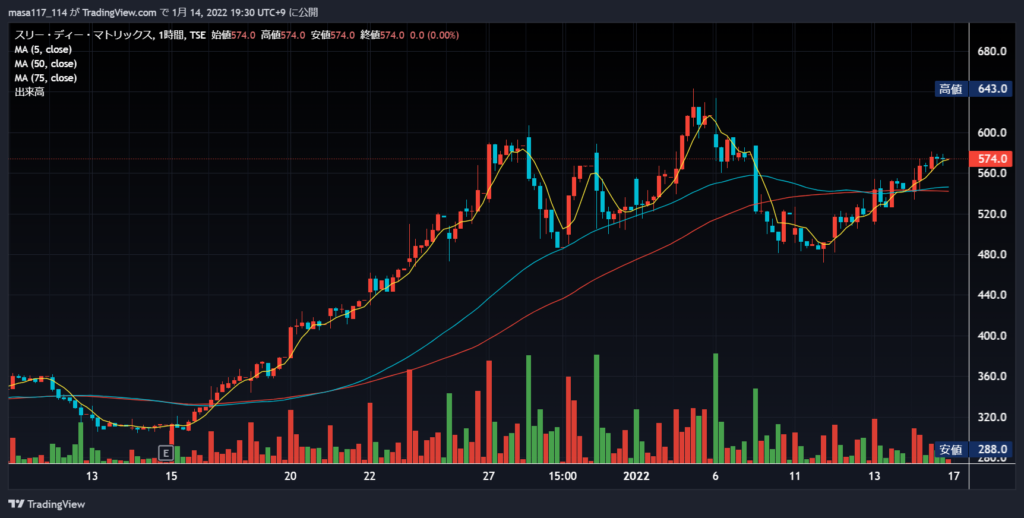The width and height of the screenshot is (1024, 518).
Task: Click the 320.0 price axis value
Action: coord(990,417)
